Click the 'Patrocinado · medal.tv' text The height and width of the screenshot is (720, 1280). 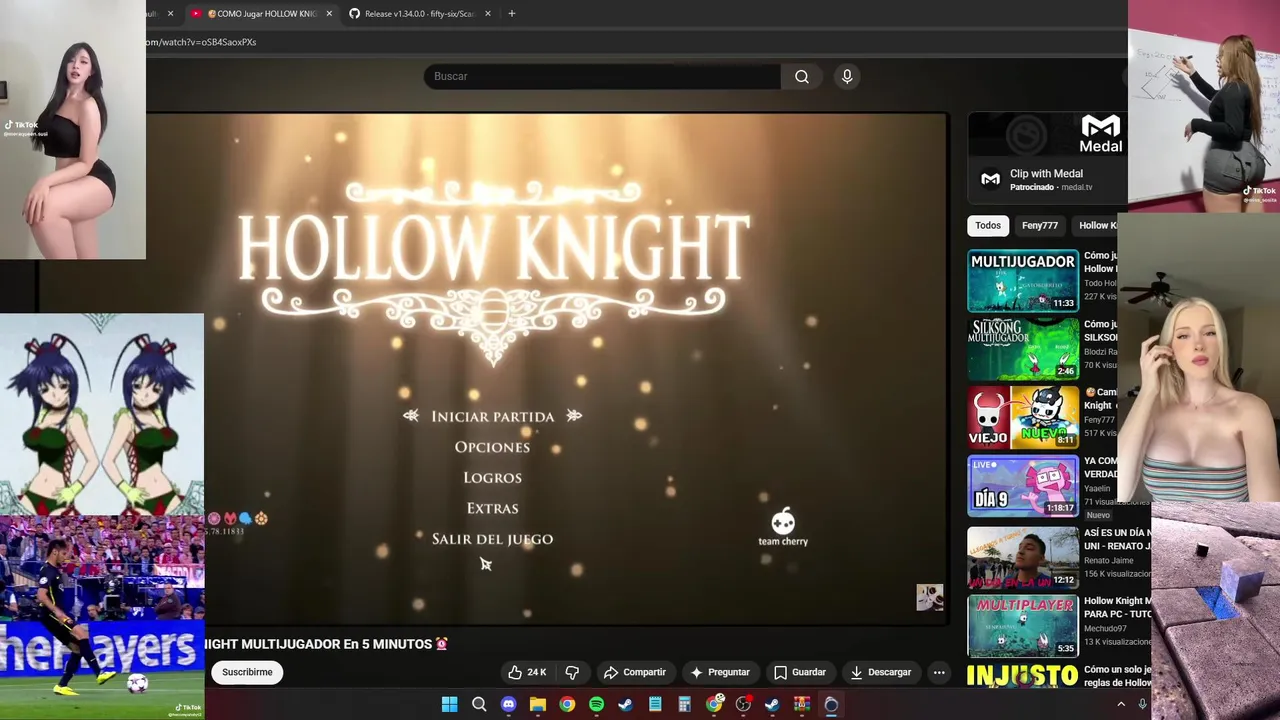1051,187
